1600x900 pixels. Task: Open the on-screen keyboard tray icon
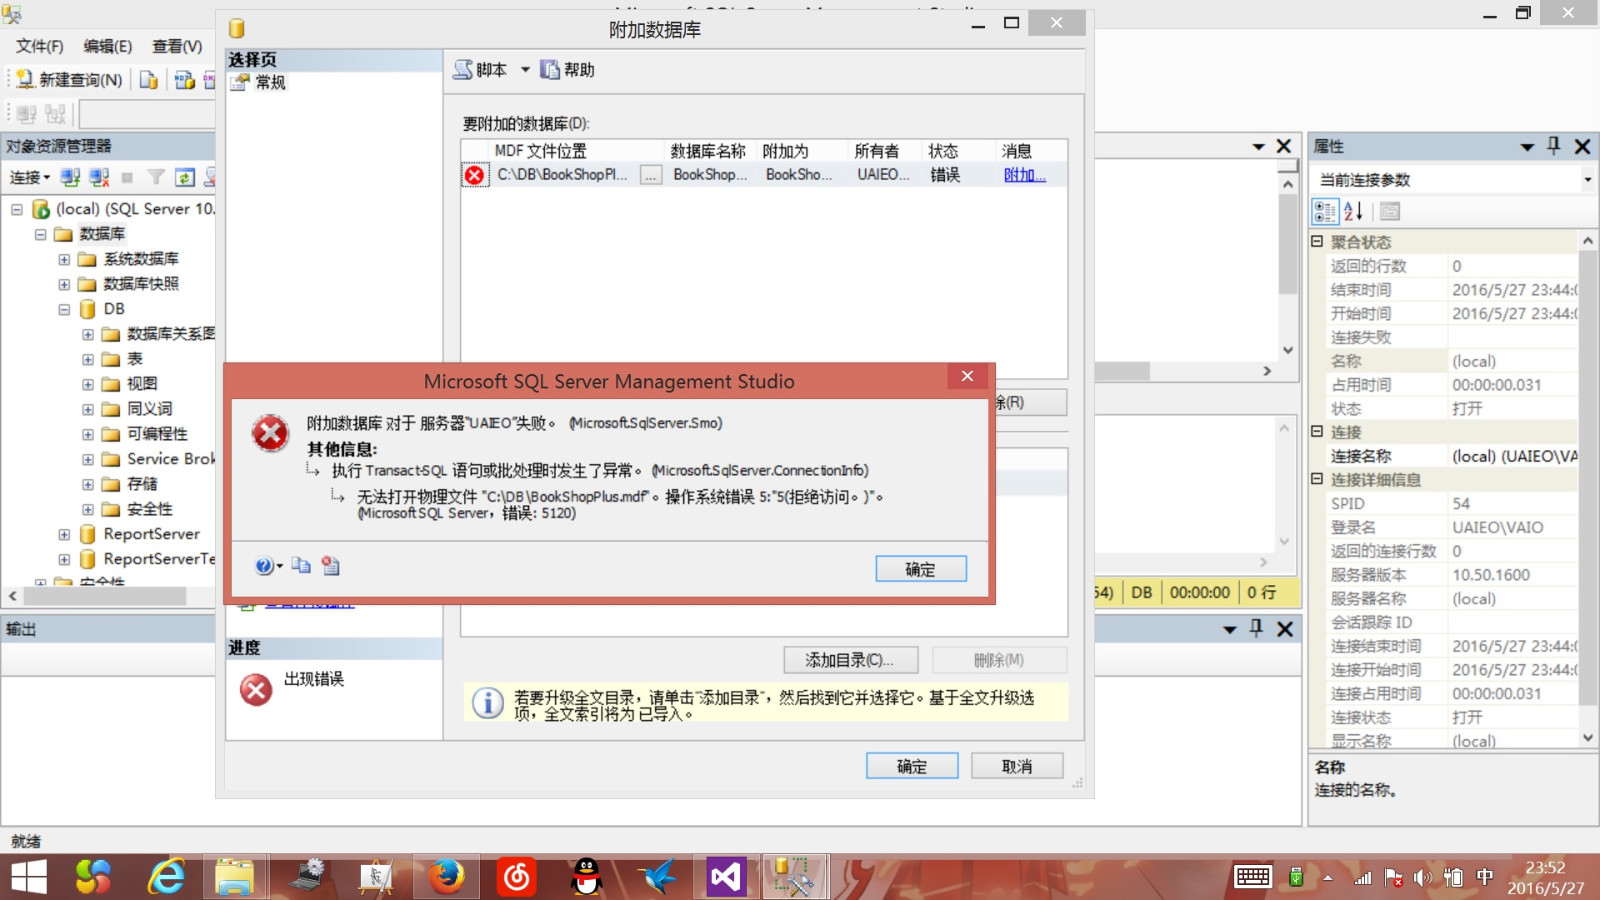tap(1252, 877)
